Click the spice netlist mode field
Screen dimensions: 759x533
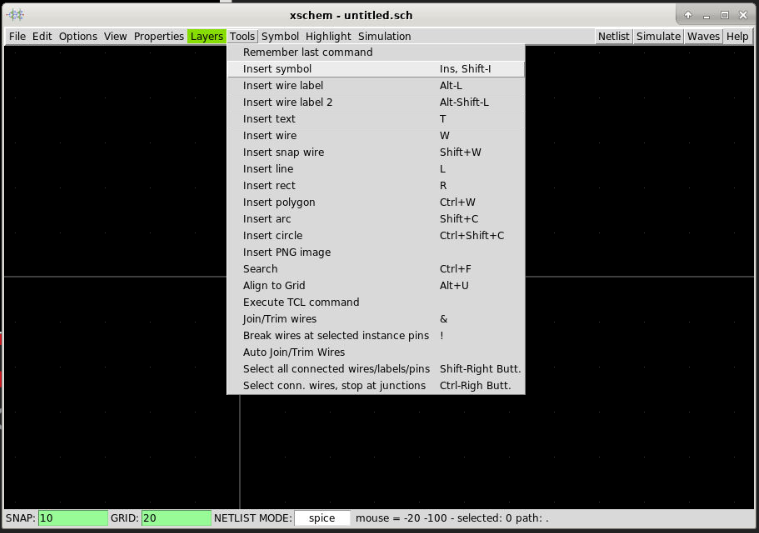322,518
